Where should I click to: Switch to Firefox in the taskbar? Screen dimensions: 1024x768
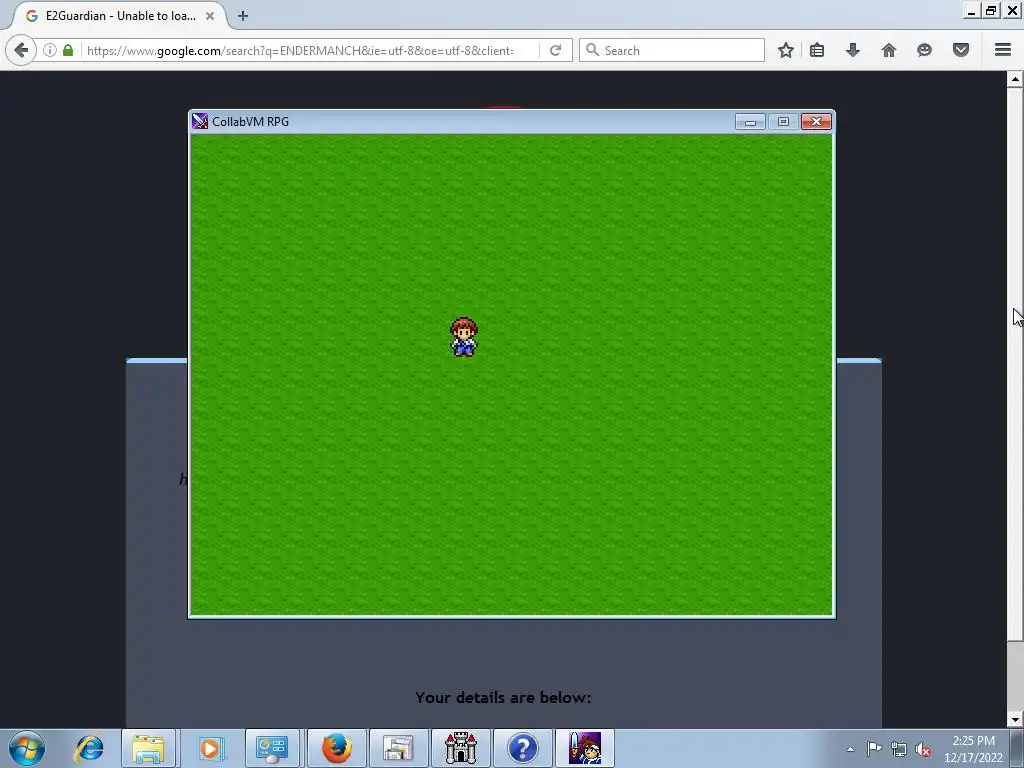(336, 748)
